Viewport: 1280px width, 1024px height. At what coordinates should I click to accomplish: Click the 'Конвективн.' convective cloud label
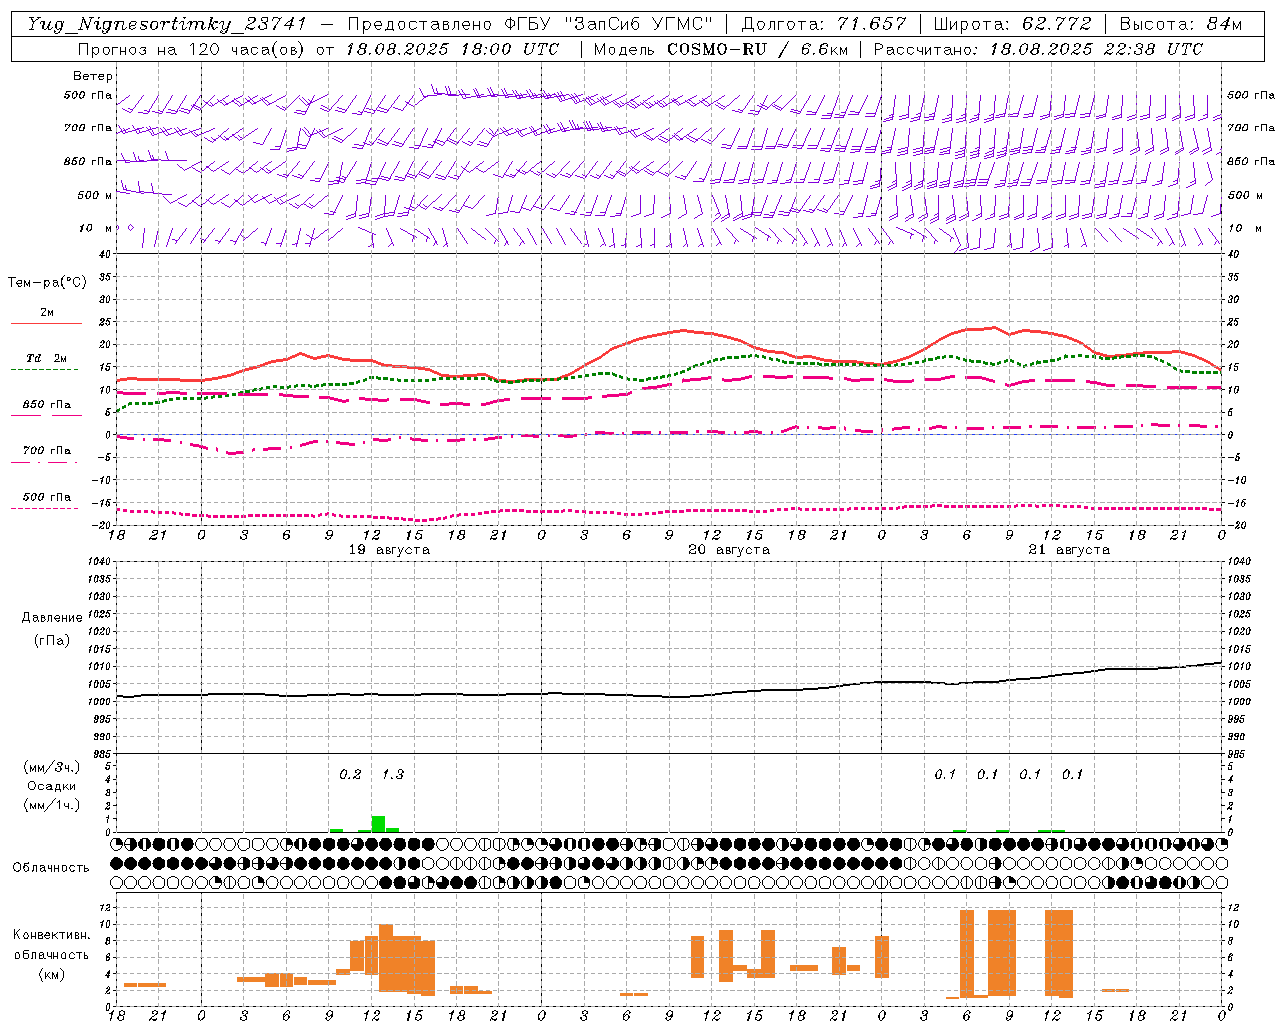52,935
